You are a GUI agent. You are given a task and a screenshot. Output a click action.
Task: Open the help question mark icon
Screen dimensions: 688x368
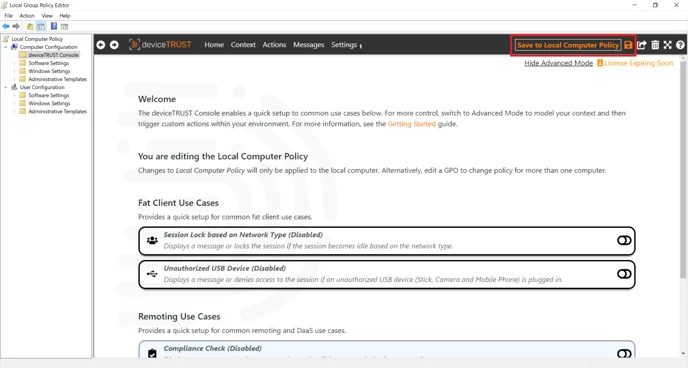(680, 45)
